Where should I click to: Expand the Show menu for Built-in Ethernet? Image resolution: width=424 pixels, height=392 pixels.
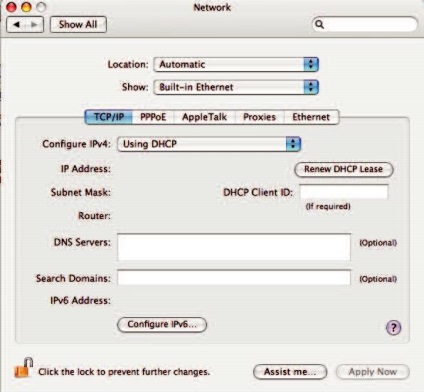click(x=236, y=87)
